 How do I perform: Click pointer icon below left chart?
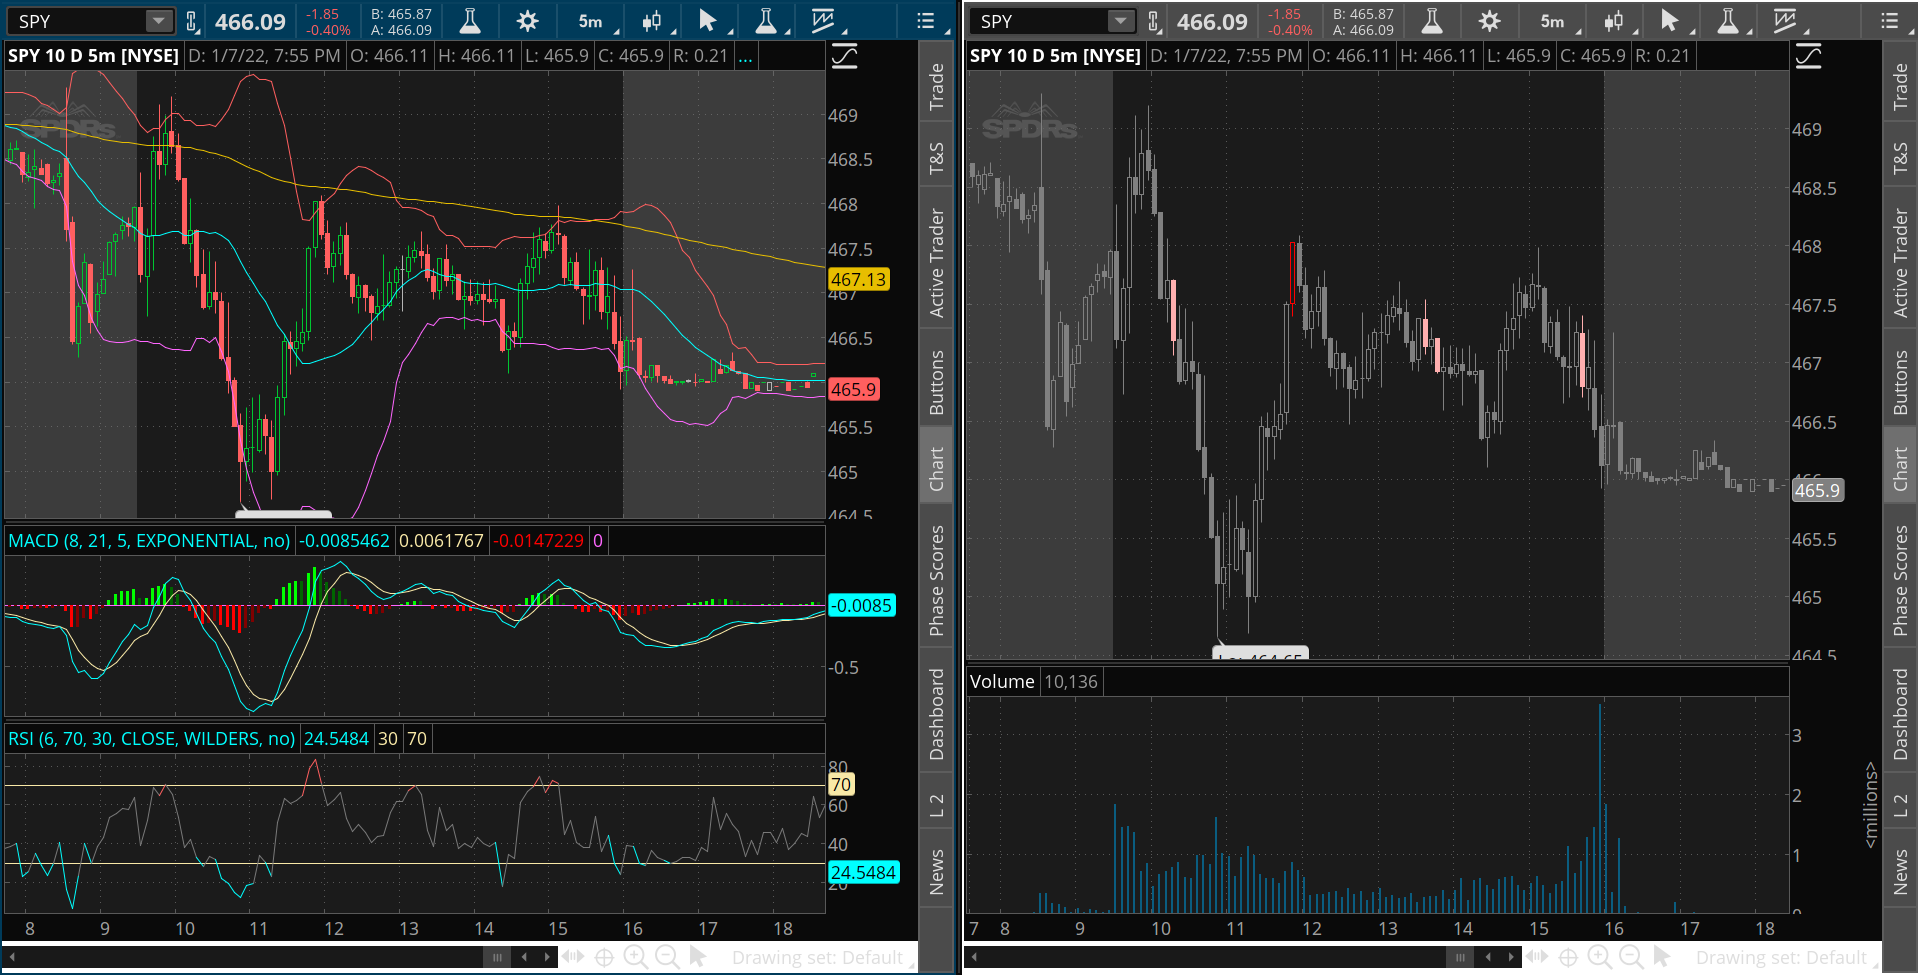coord(698,957)
